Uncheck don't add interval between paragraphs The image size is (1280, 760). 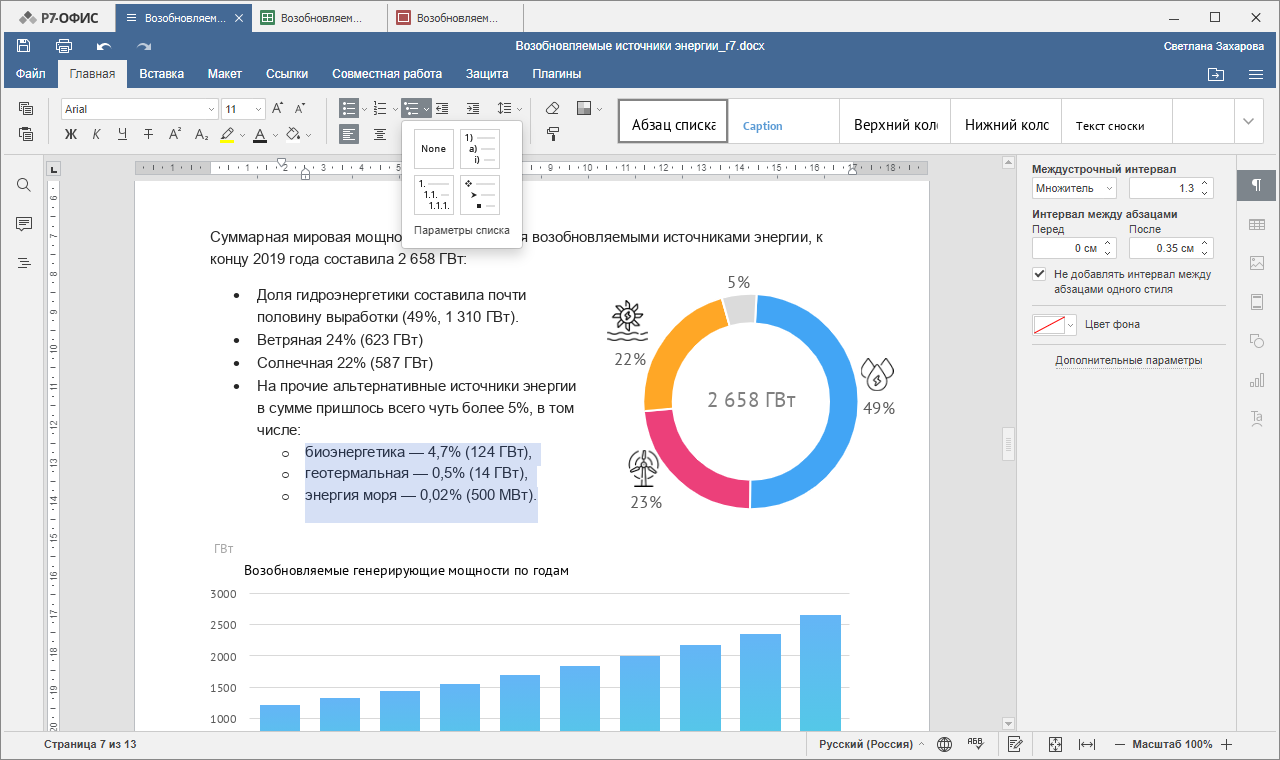pyautogui.click(x=1040, y=274)
